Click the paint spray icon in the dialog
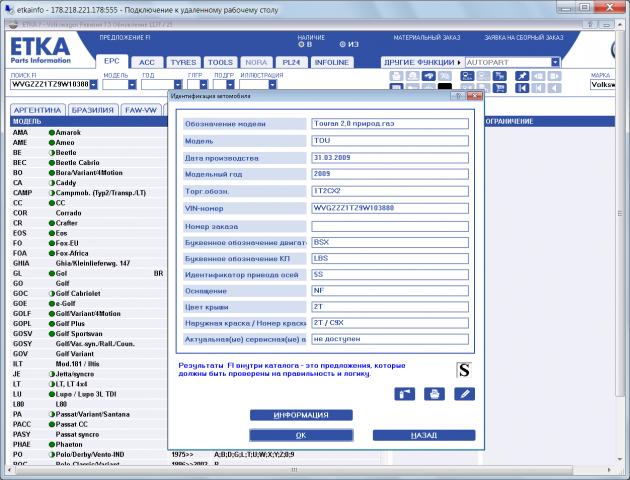This screenshot has width=630, height=480. coord(404,394)
